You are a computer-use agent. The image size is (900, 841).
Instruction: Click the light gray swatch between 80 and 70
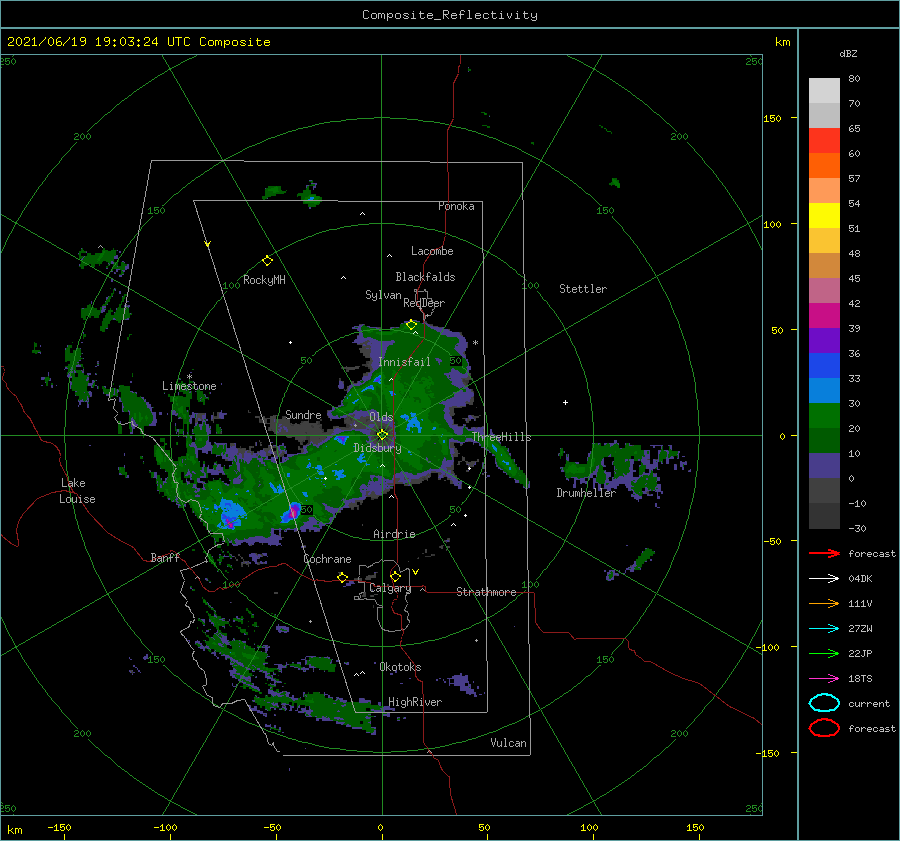click(824, 91)
